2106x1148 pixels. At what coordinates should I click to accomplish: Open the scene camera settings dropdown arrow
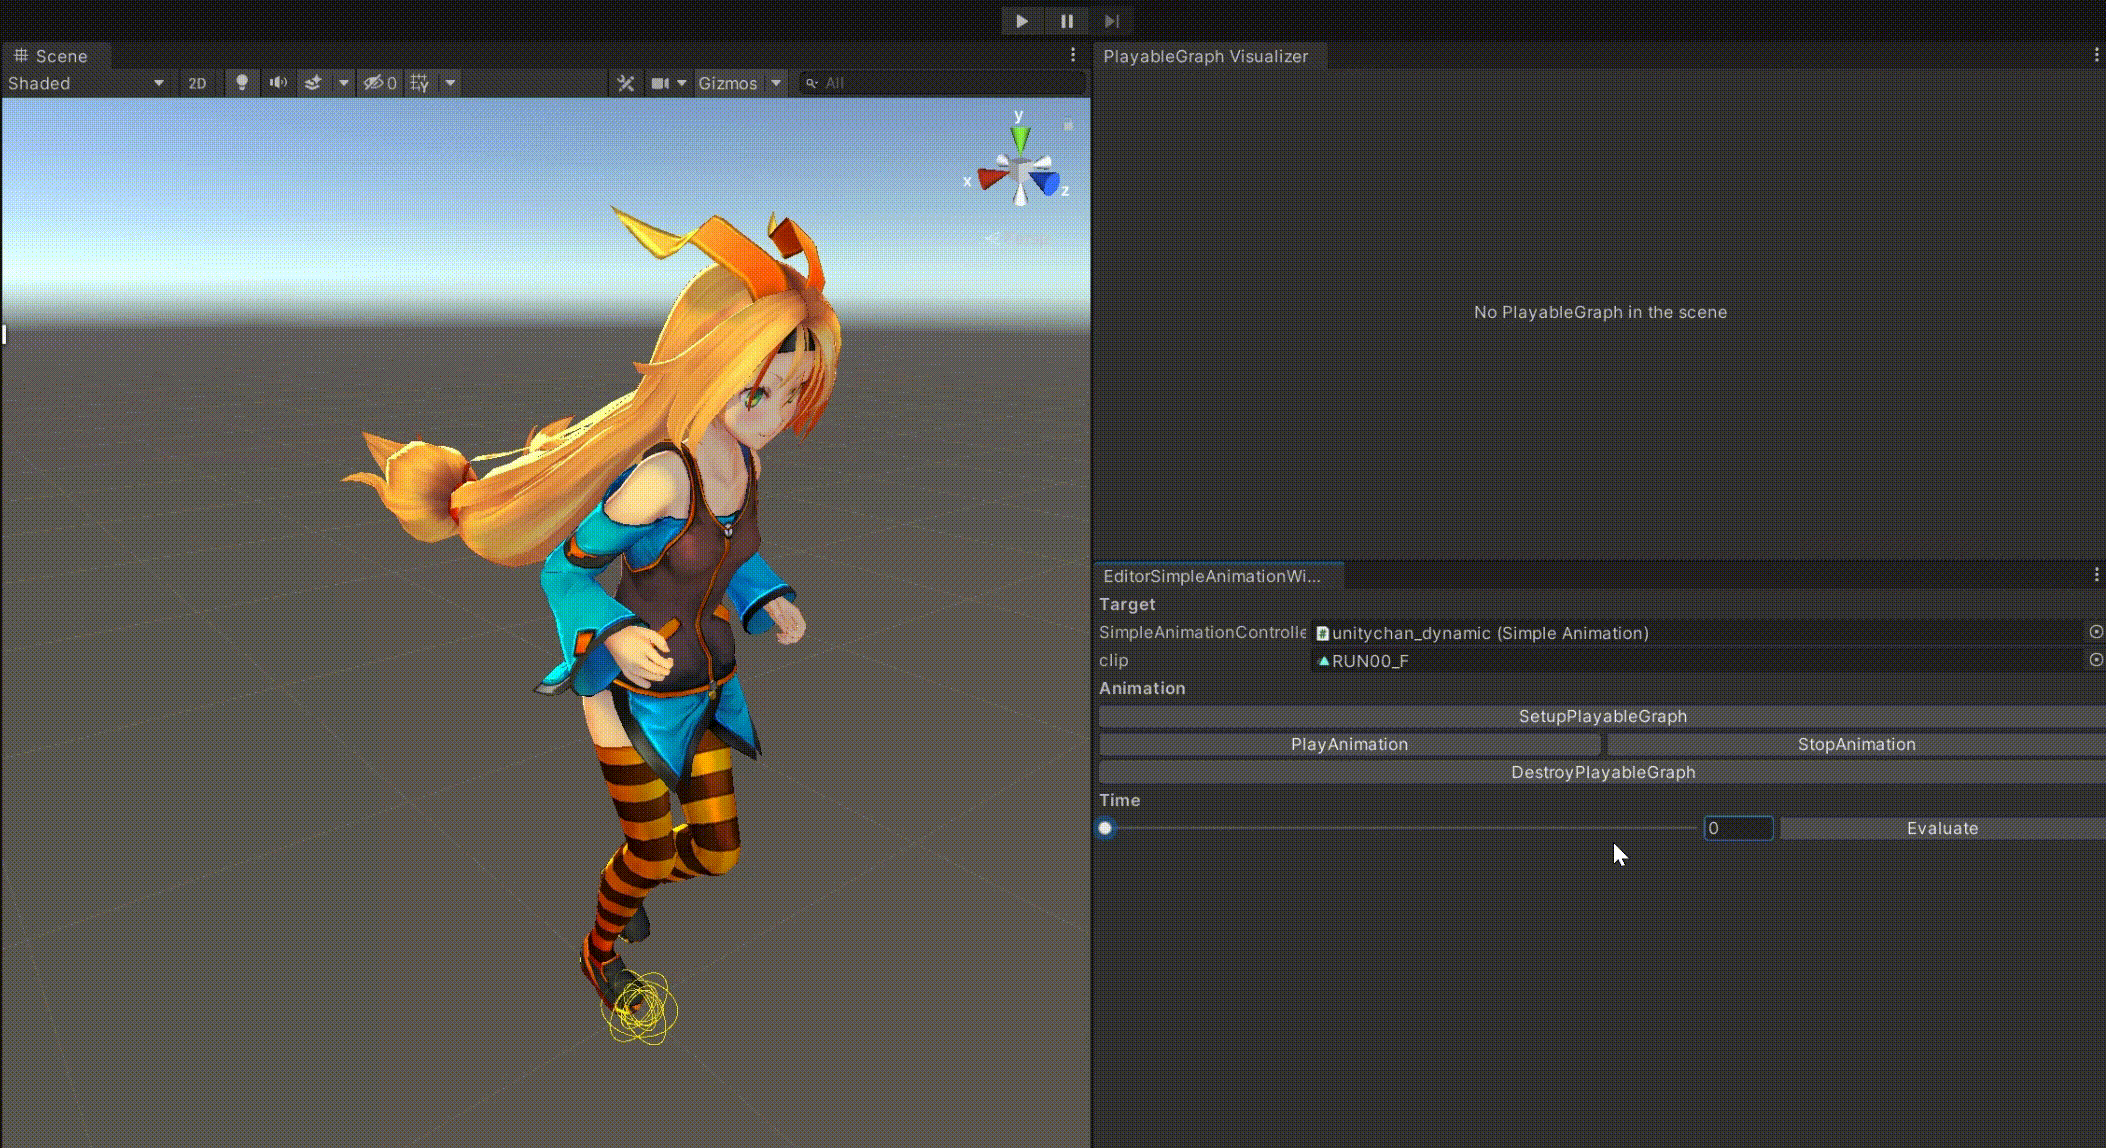coord(682,83)
